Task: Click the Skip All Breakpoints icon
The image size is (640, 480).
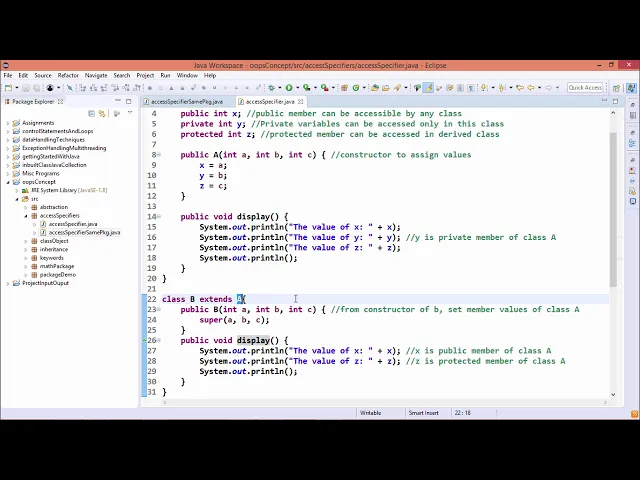Action: coord(70,88)
